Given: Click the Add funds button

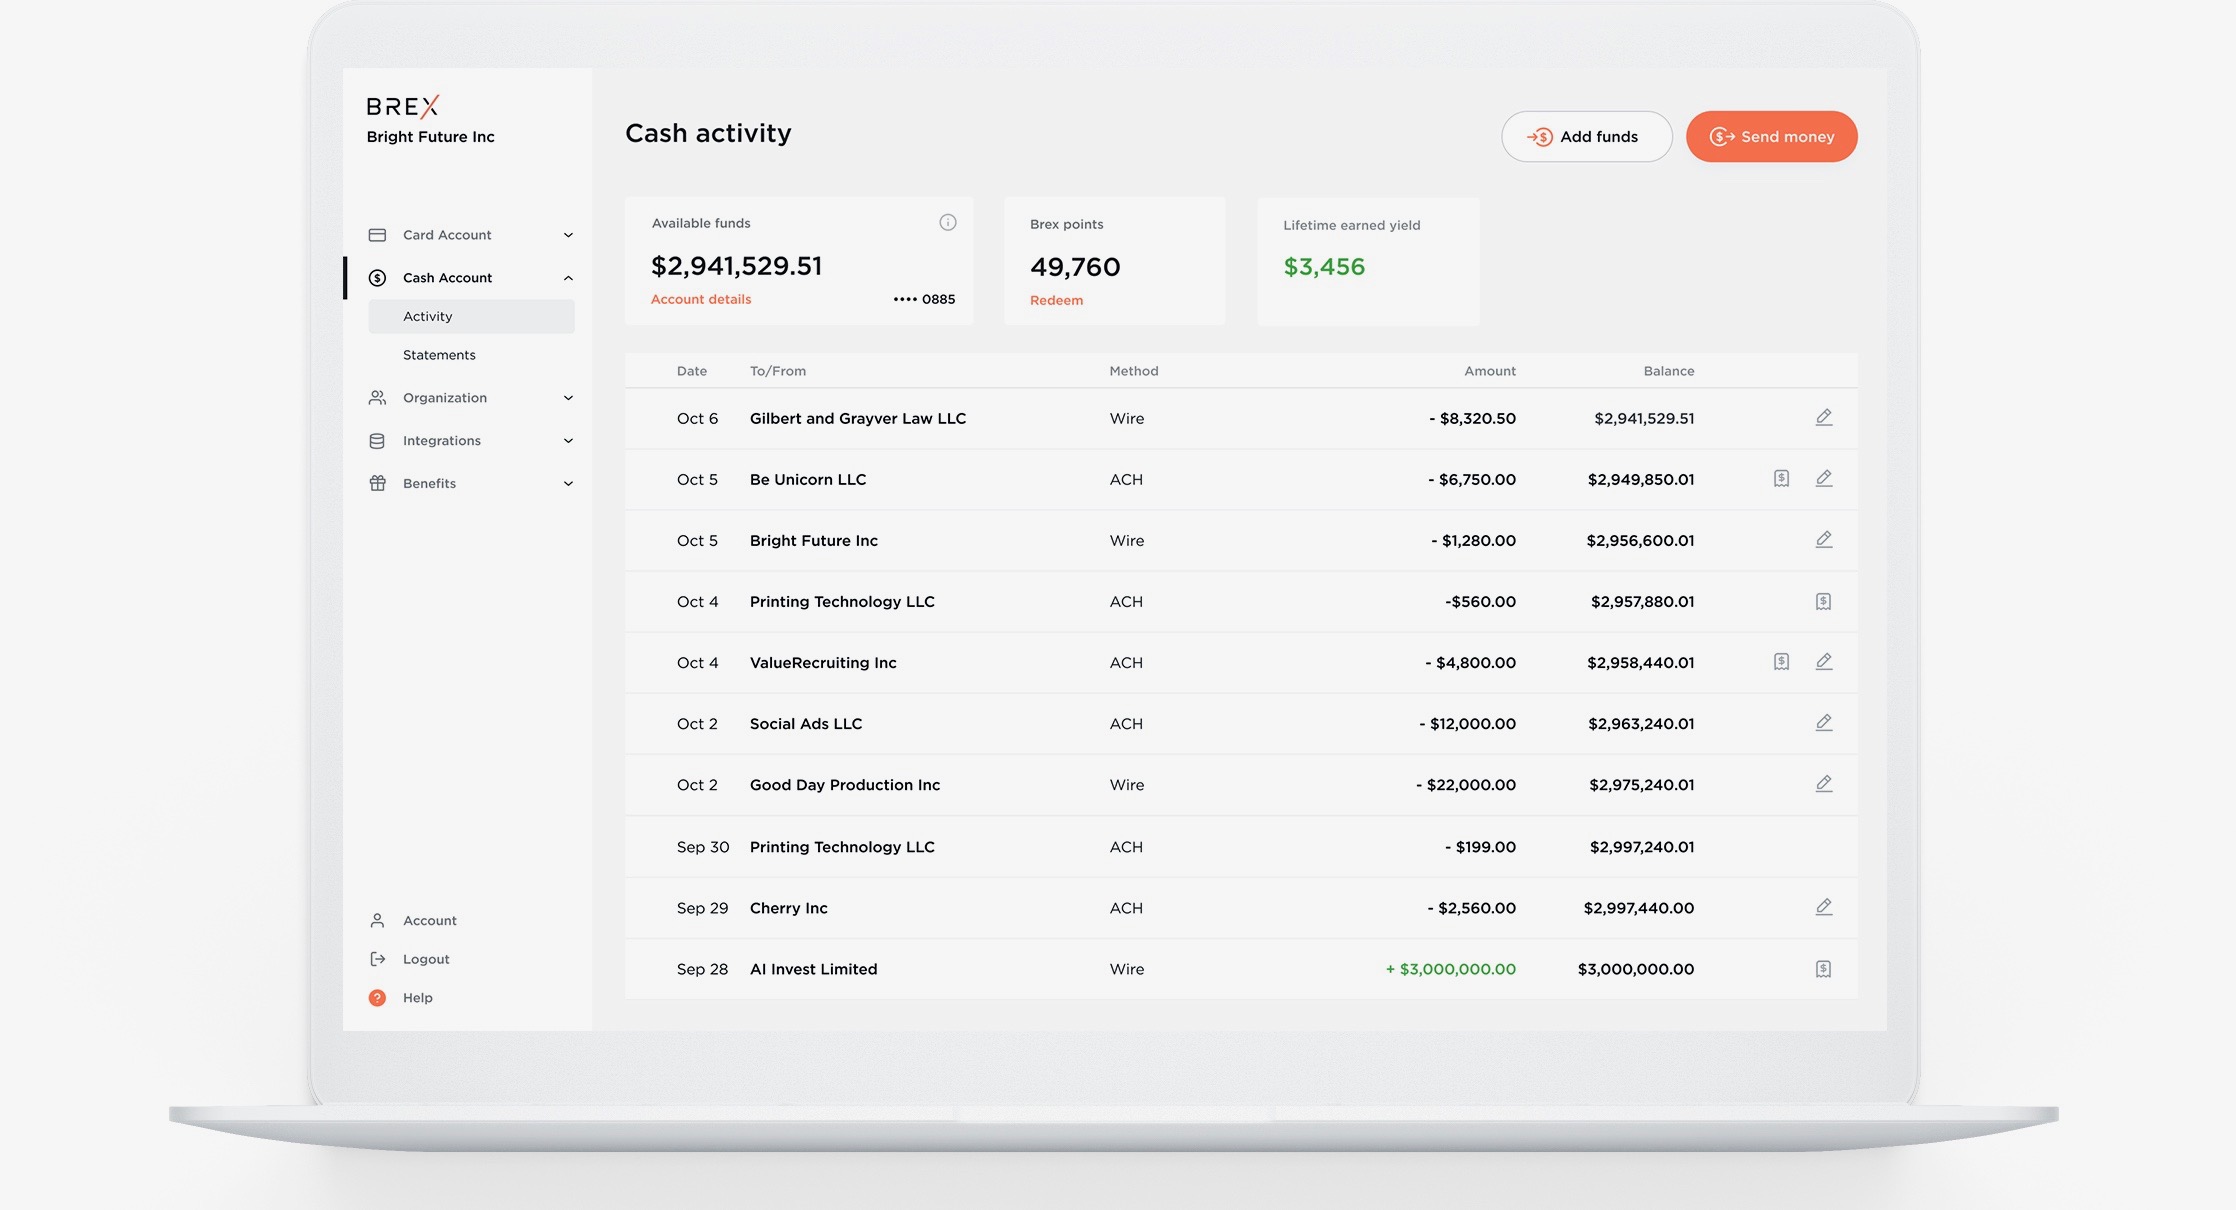Looking at the screenshot, I should 1585,136.
